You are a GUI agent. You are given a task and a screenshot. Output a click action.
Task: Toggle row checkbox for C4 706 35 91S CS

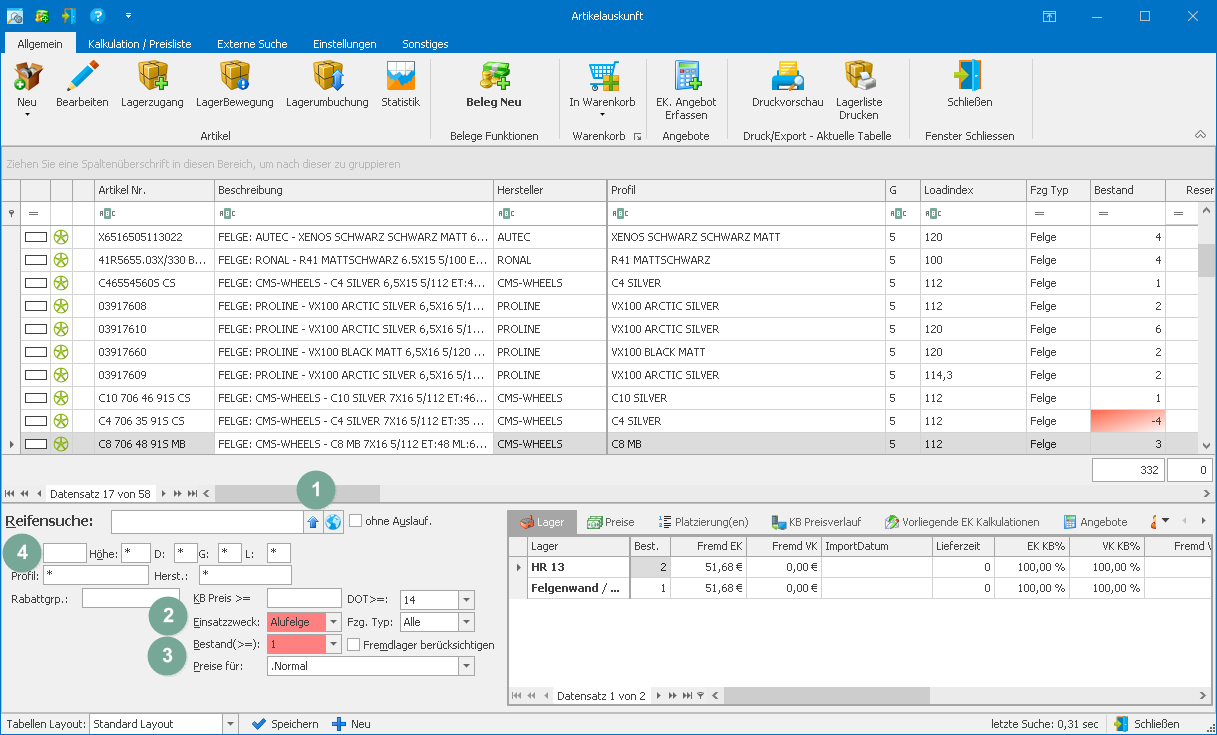(x=36, y=421)
